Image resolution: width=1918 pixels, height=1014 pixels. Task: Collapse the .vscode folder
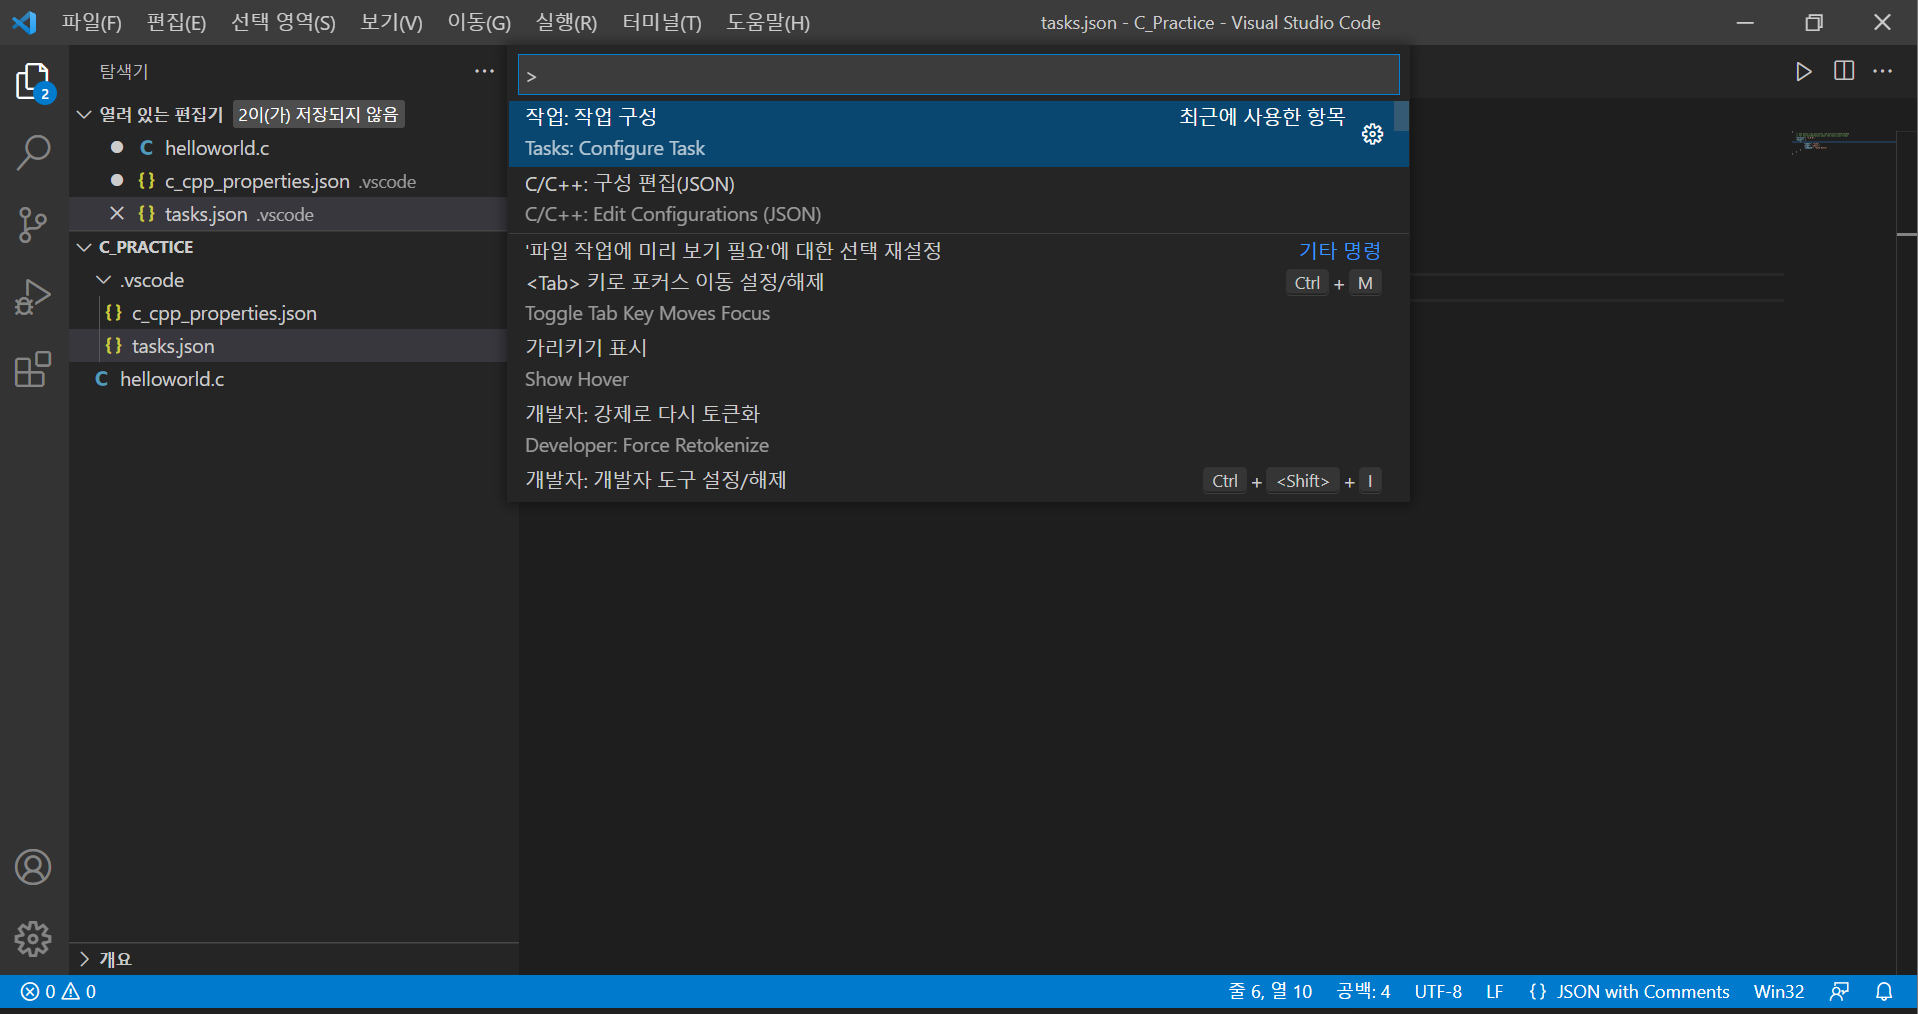tap(104, 280)
